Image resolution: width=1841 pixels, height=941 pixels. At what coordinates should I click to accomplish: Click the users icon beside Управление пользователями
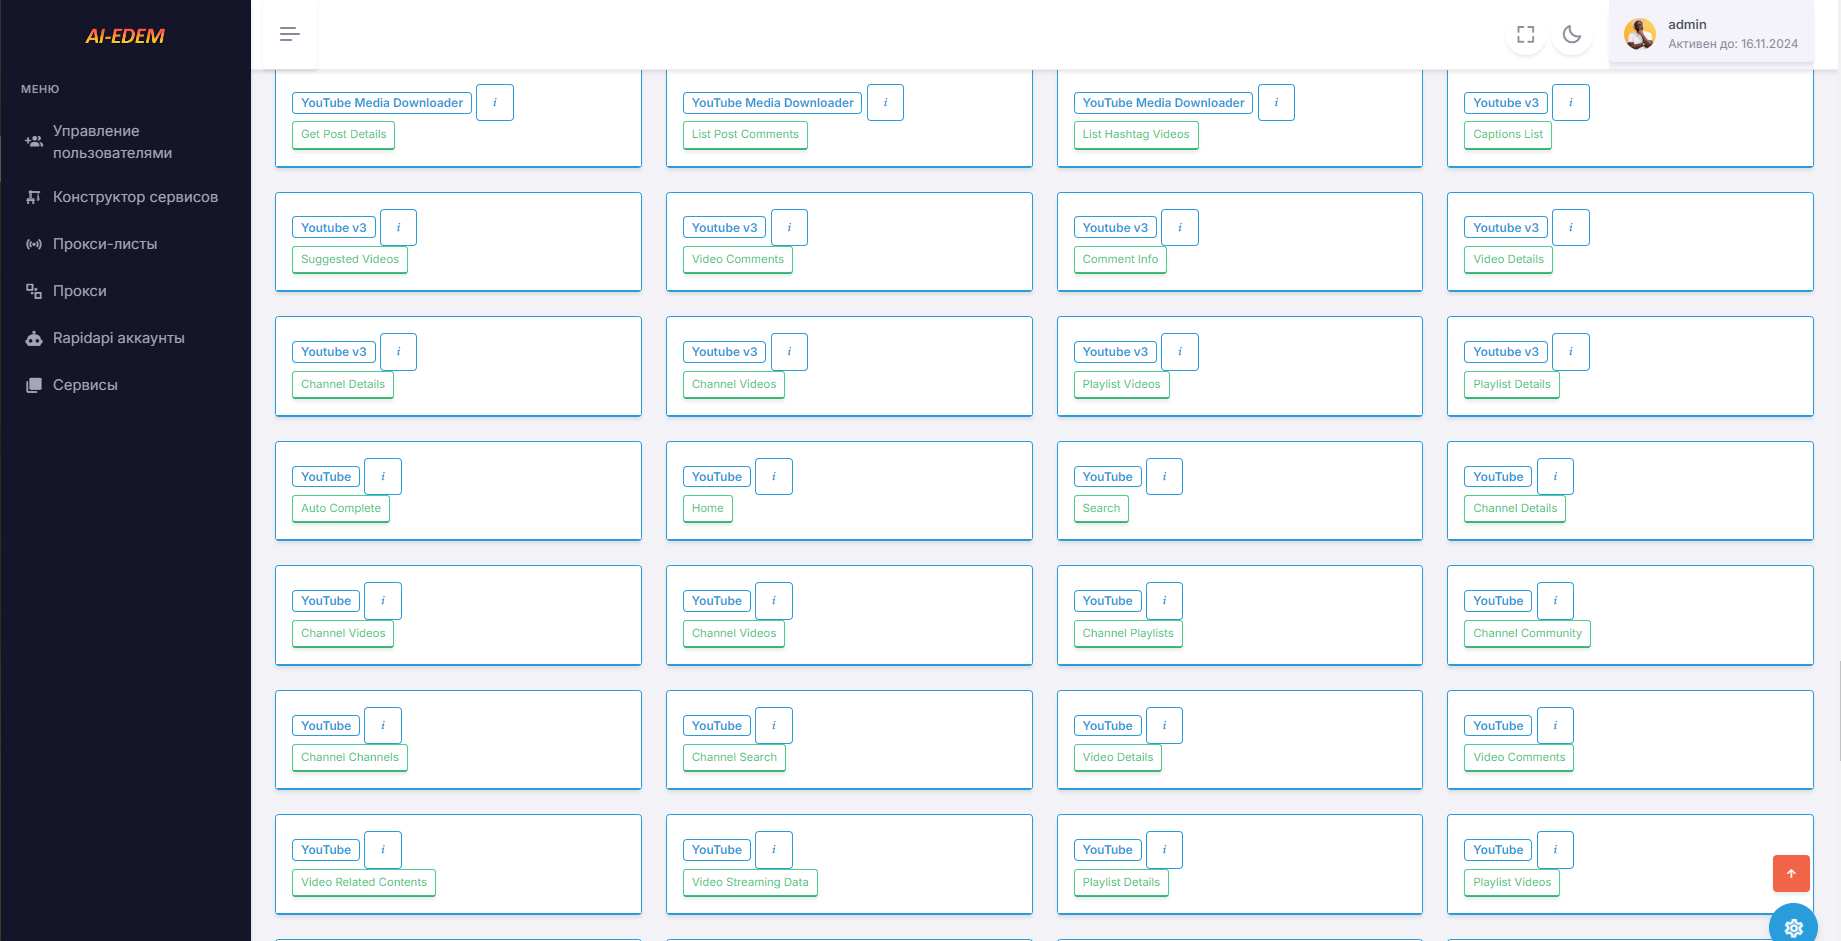34,142
